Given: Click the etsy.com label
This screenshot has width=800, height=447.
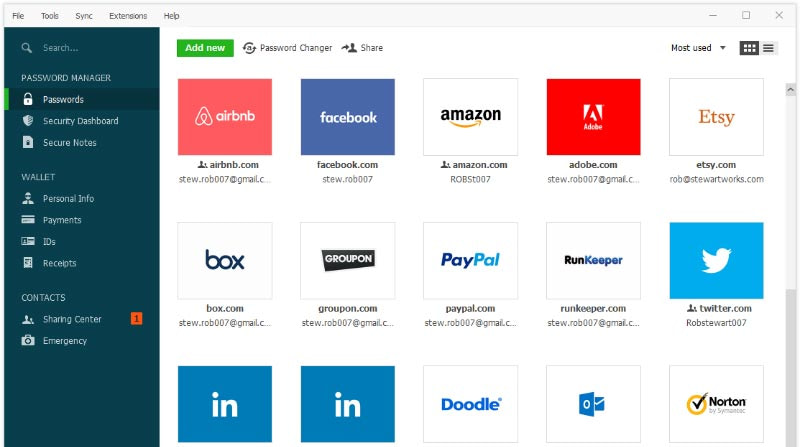Looking at the screenshot, I should (716, 165).
